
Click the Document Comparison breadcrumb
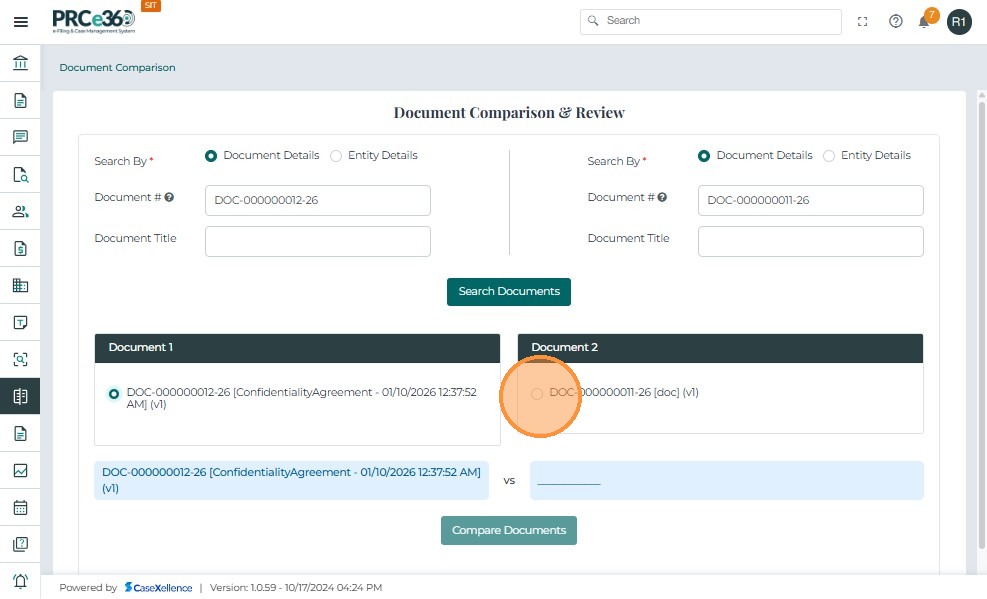(117, 68)
